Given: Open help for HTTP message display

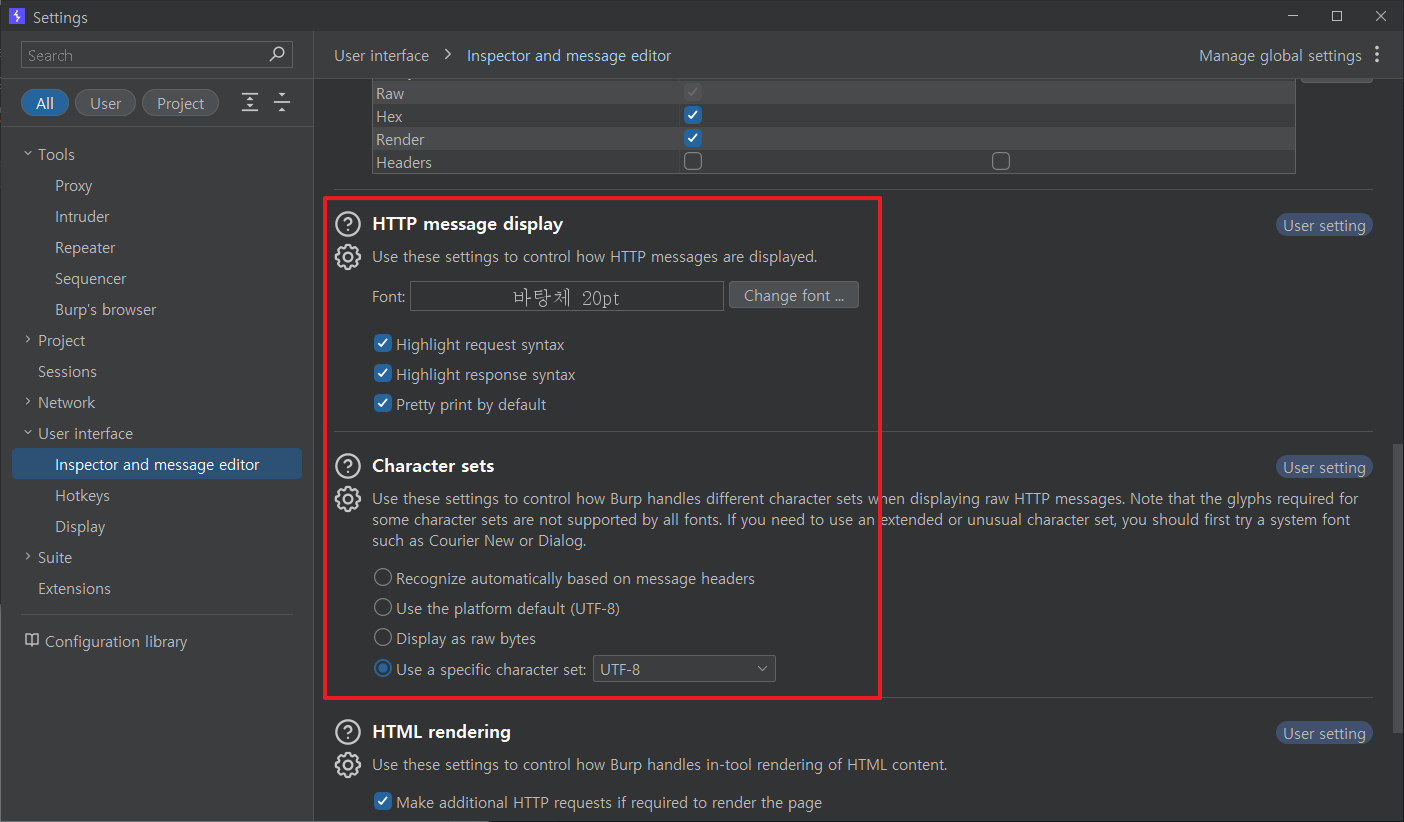Looking at the screenshot, I should pos(347,224).
